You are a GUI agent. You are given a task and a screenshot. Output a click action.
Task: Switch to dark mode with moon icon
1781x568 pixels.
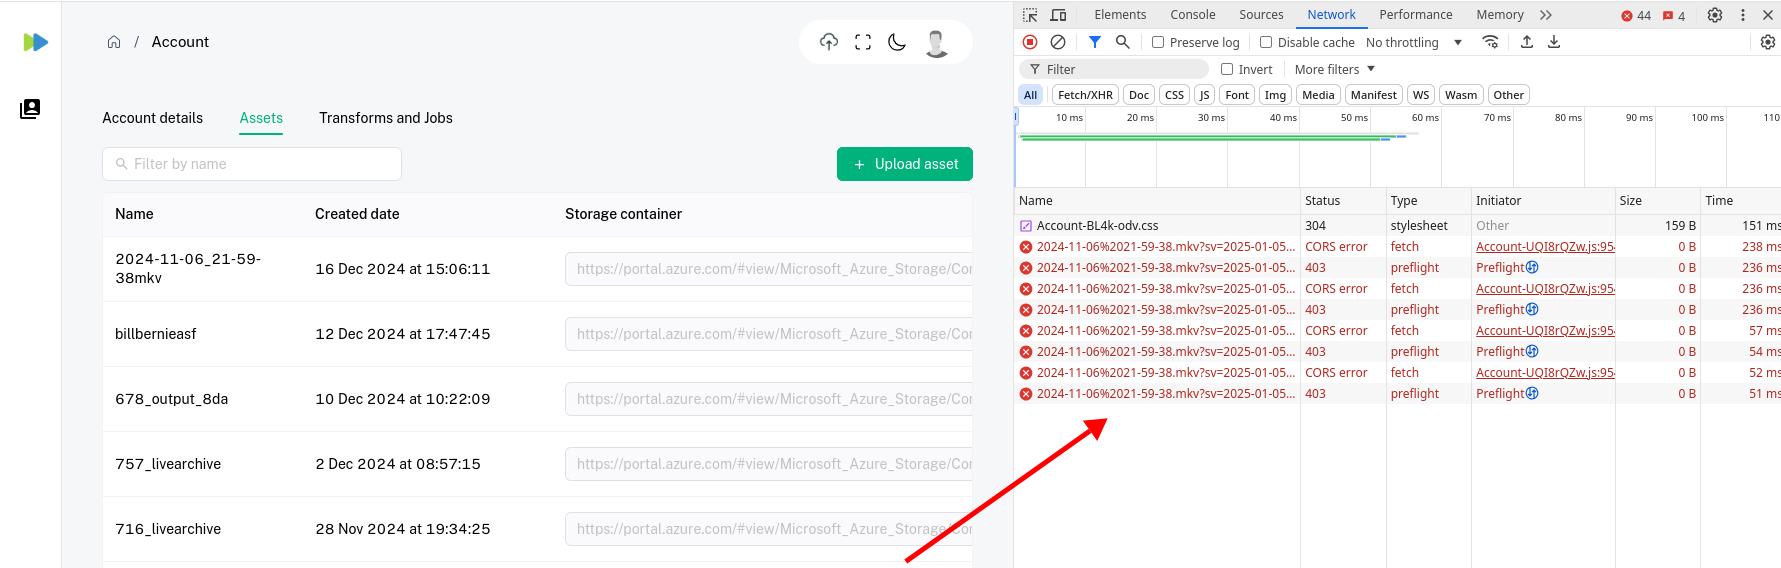click(897, 42)
